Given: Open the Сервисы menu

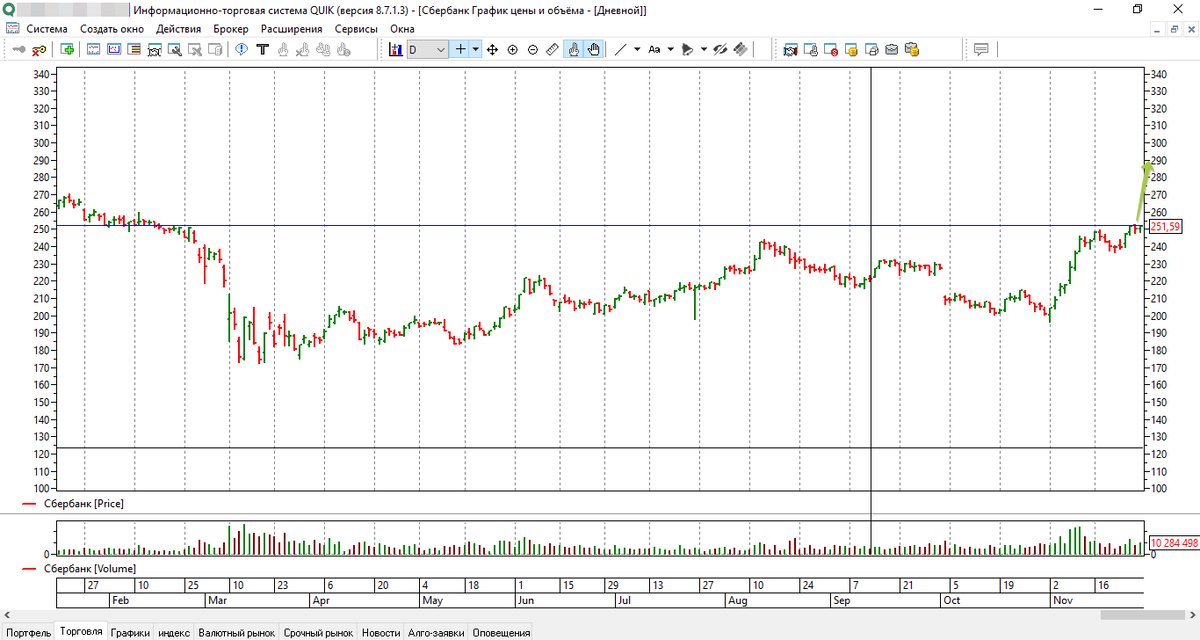Looking at the screenshot, I should (356, 29).
